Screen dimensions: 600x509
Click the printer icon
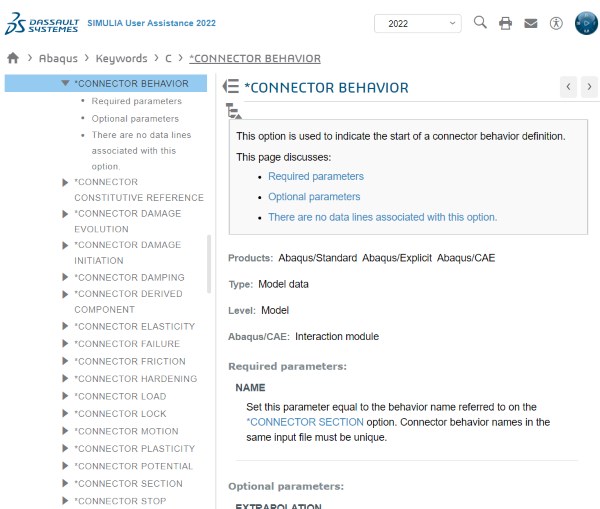pos(505,23)
